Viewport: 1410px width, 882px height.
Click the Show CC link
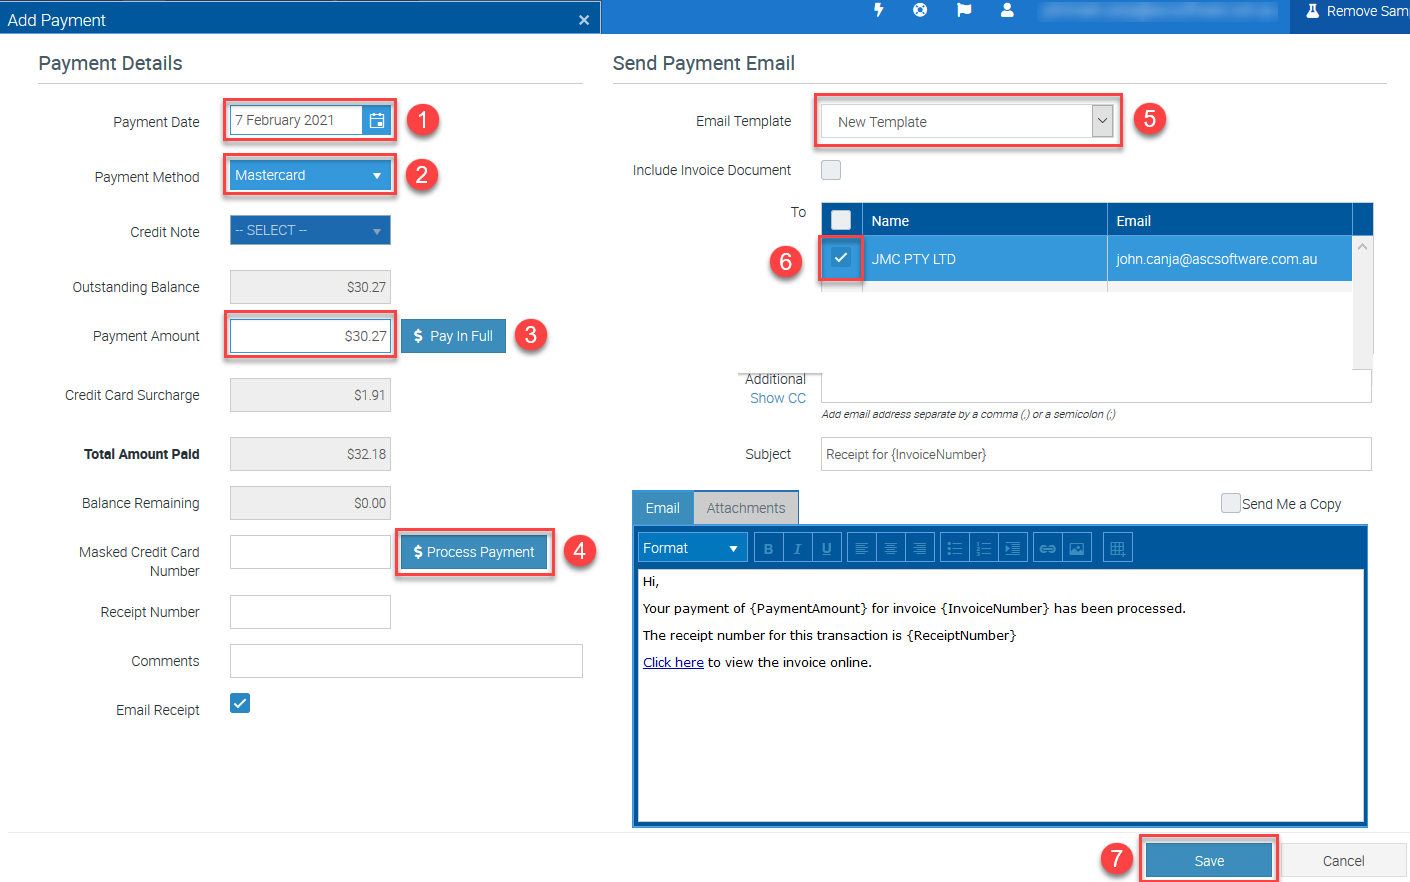(x=777, y=398)
